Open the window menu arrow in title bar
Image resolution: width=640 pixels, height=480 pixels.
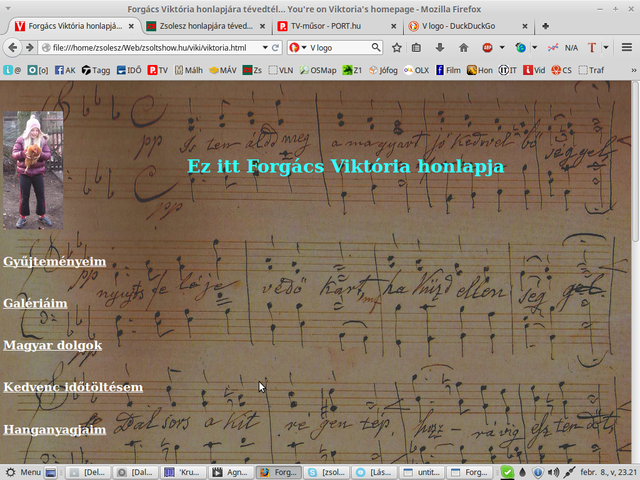tap(8, 9)
